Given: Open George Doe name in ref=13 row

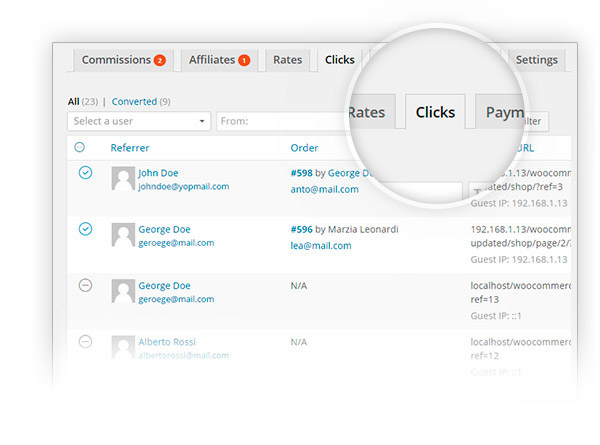Looking at the screenshot, I should click(164, 285).
